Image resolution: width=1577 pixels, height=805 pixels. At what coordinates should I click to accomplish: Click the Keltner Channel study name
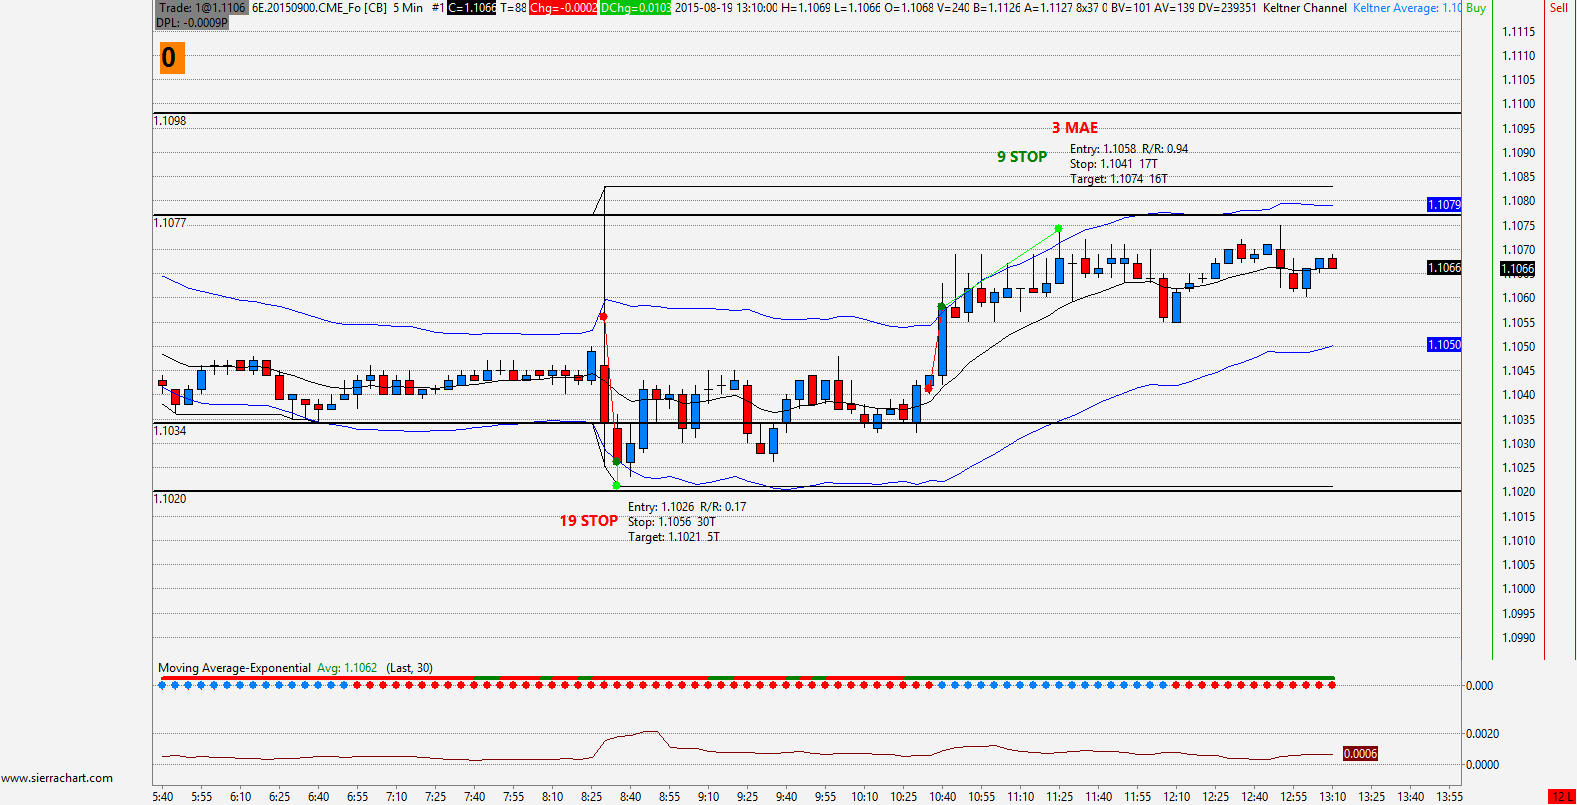click(x=1305, y=8)
